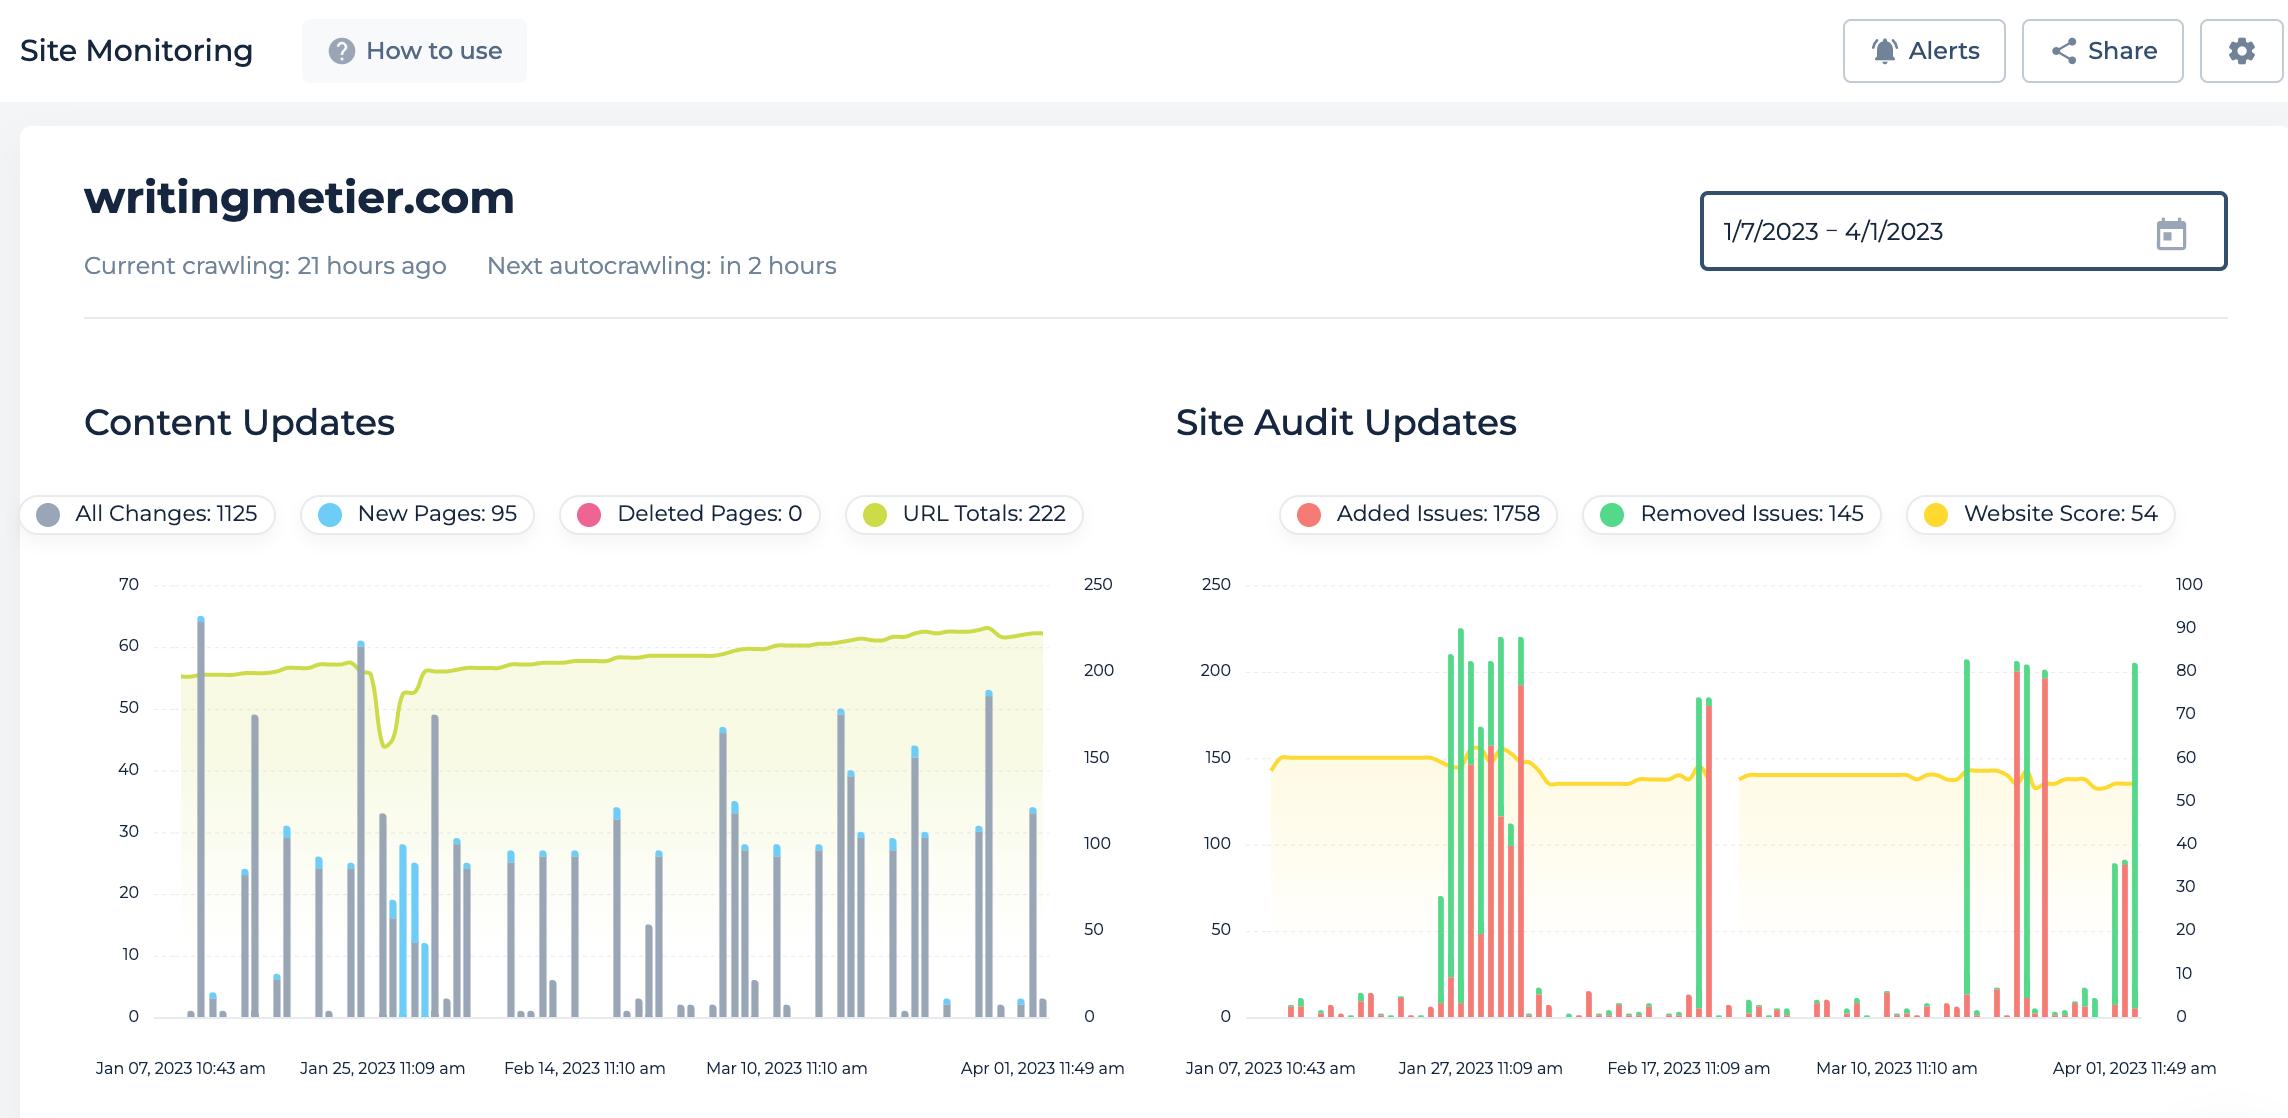Click the Share button

(x=2102, y=51)
